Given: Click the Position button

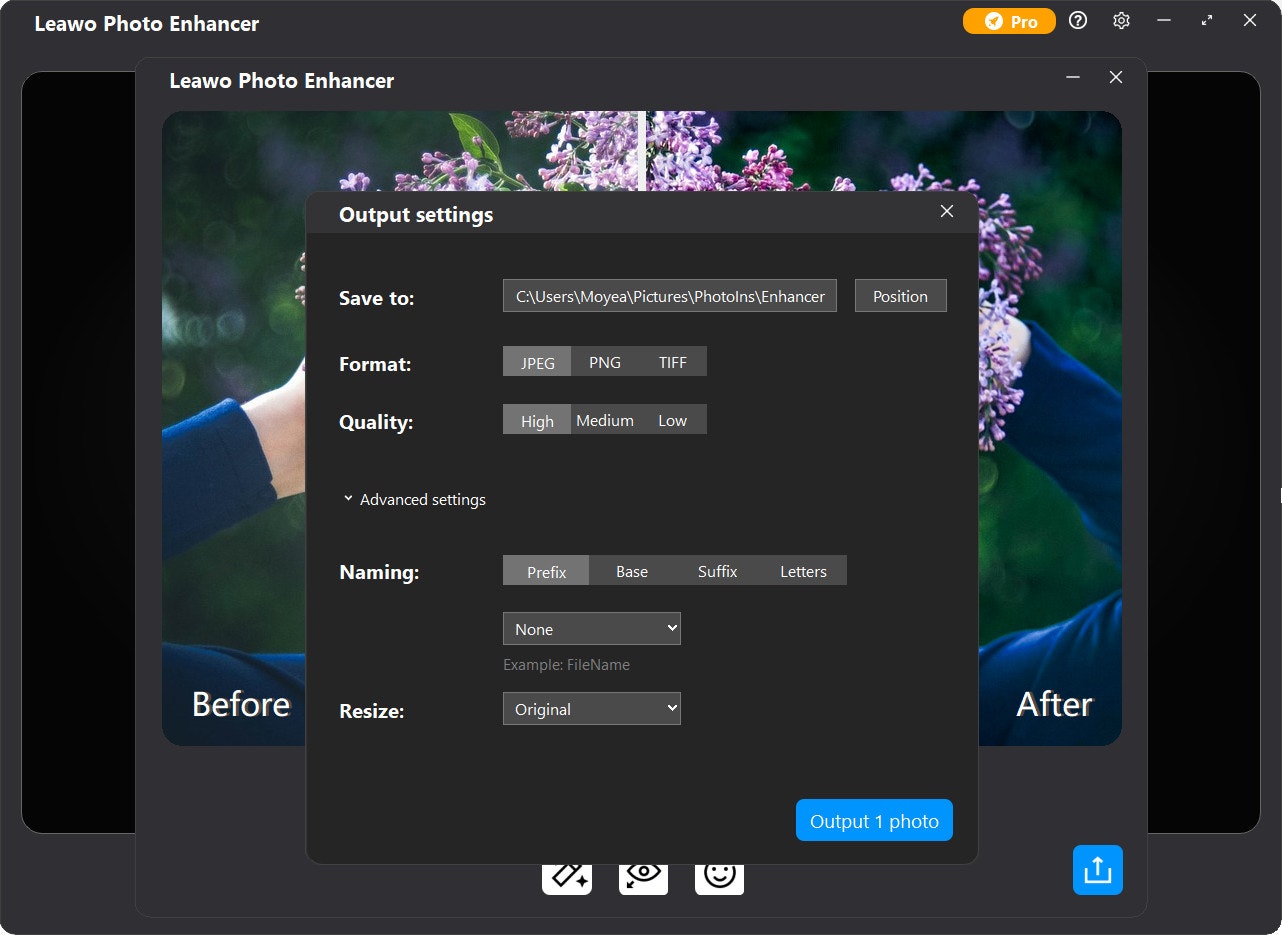Looking at the screenshot, I should tap(901, 296).
